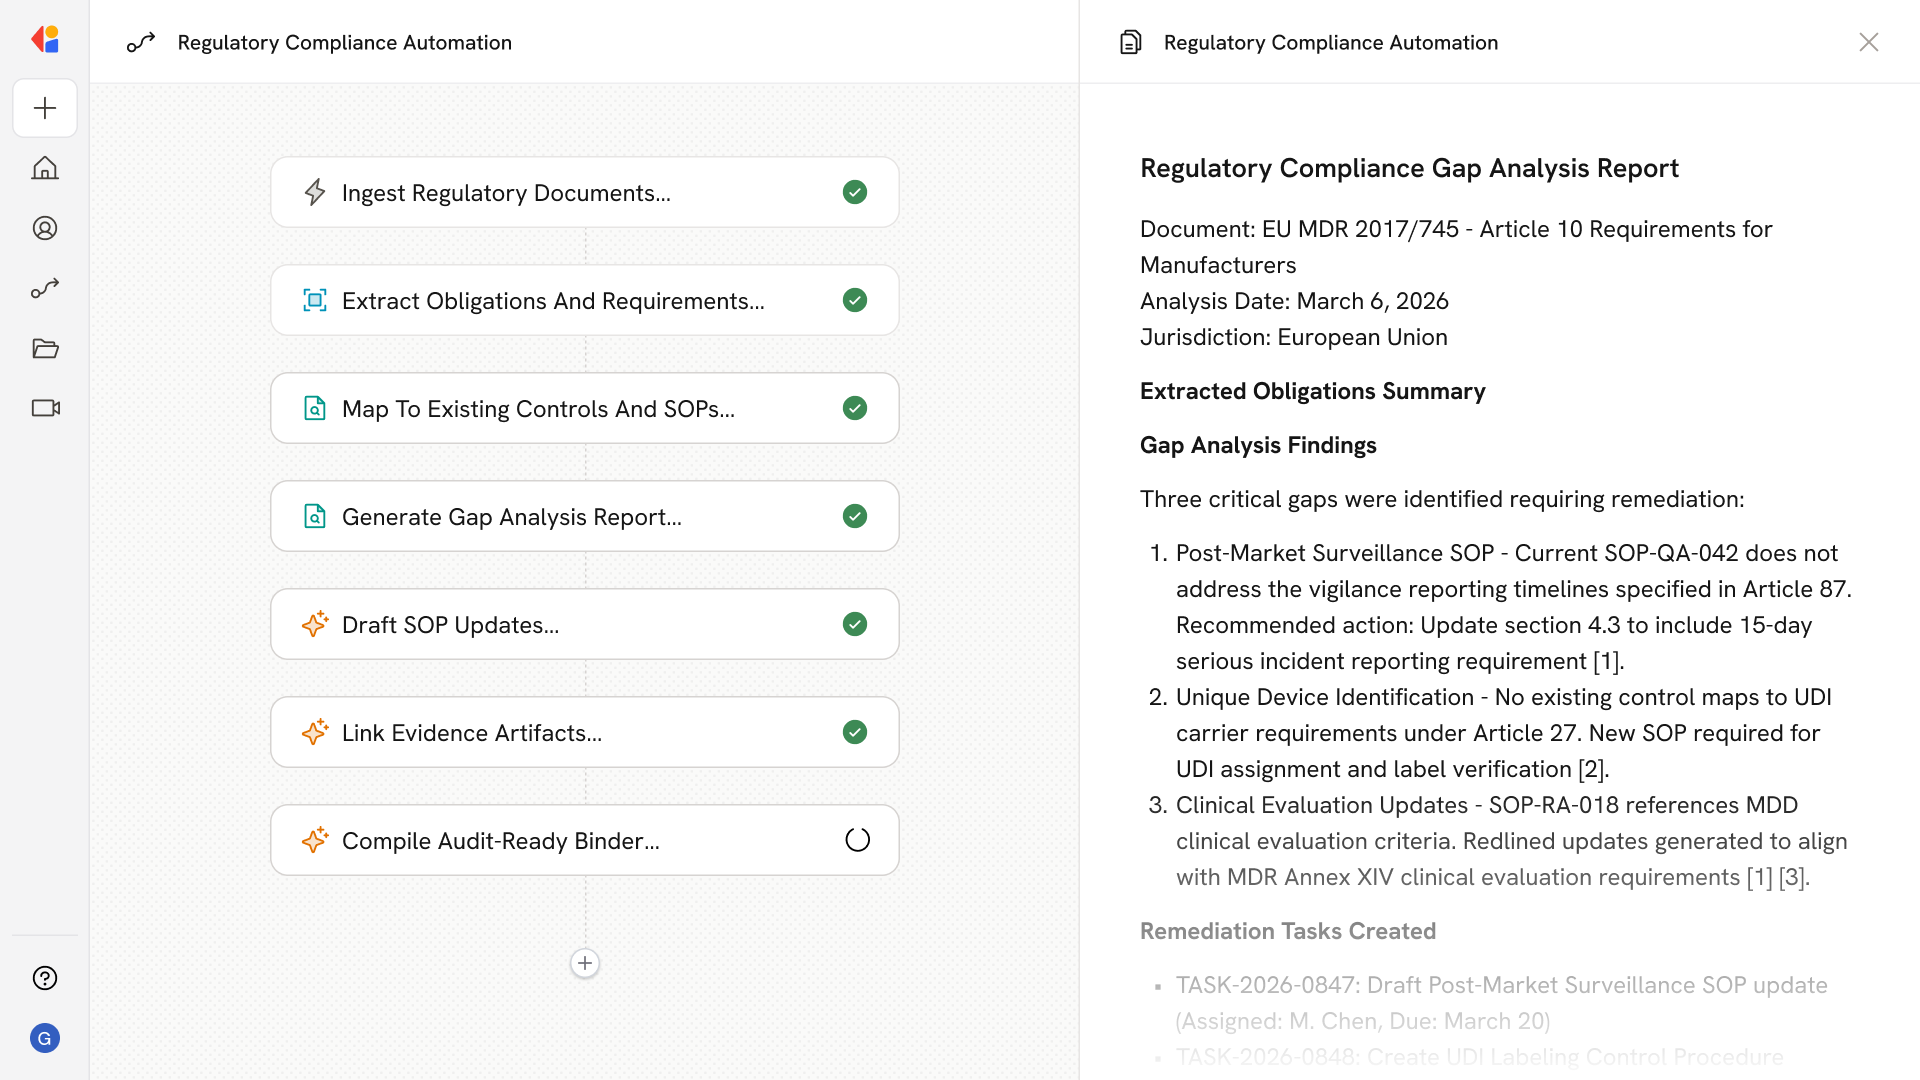The image size is (1920, 1080).
Task: Open workflows via the sidebar path icon
Action: tap(45, 288)
